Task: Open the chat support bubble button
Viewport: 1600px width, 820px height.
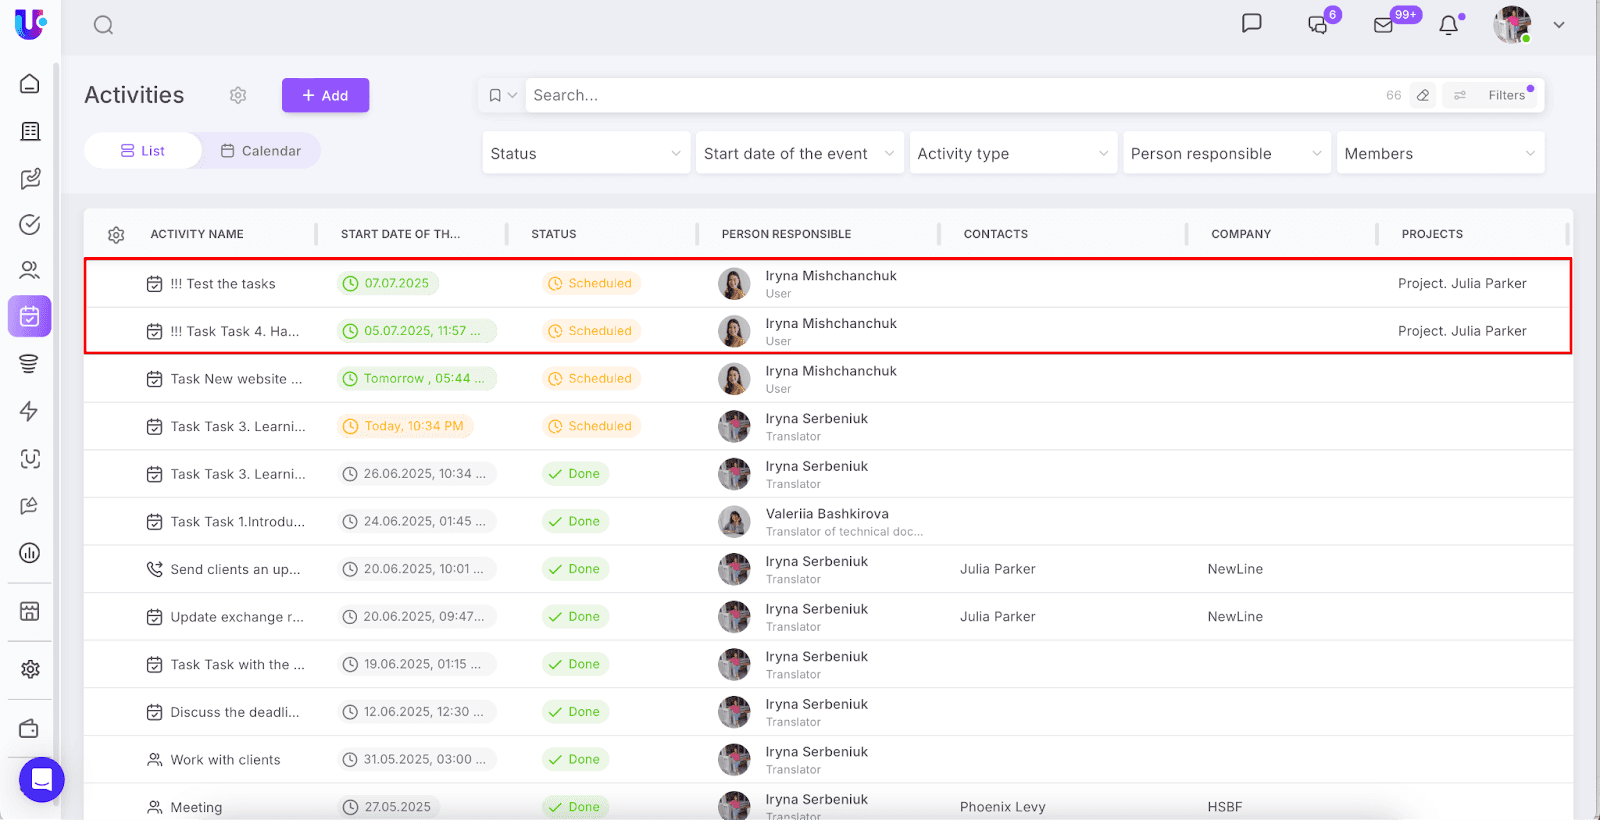Action: pyautogui.click(x=42, y=779)
